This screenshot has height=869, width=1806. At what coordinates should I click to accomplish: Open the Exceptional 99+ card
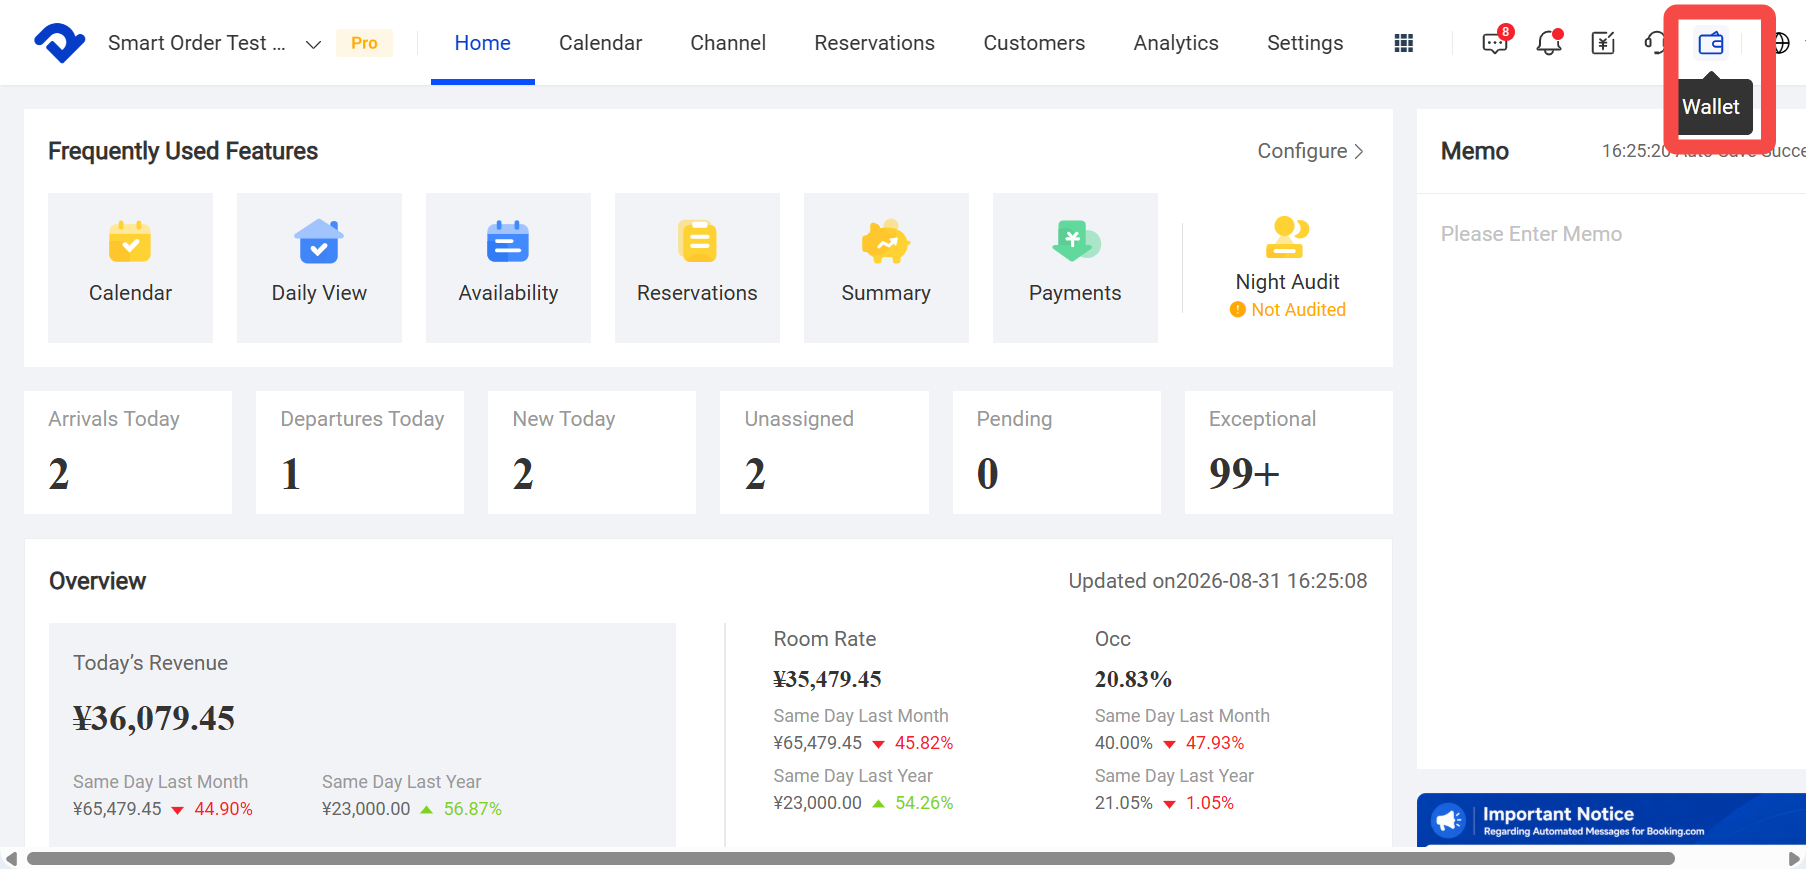point(1289,452)
